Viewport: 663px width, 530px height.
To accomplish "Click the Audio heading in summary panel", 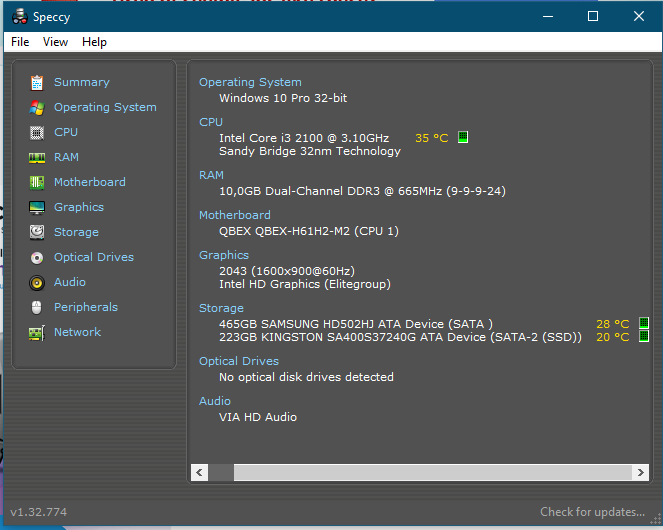I will [215, 401].
